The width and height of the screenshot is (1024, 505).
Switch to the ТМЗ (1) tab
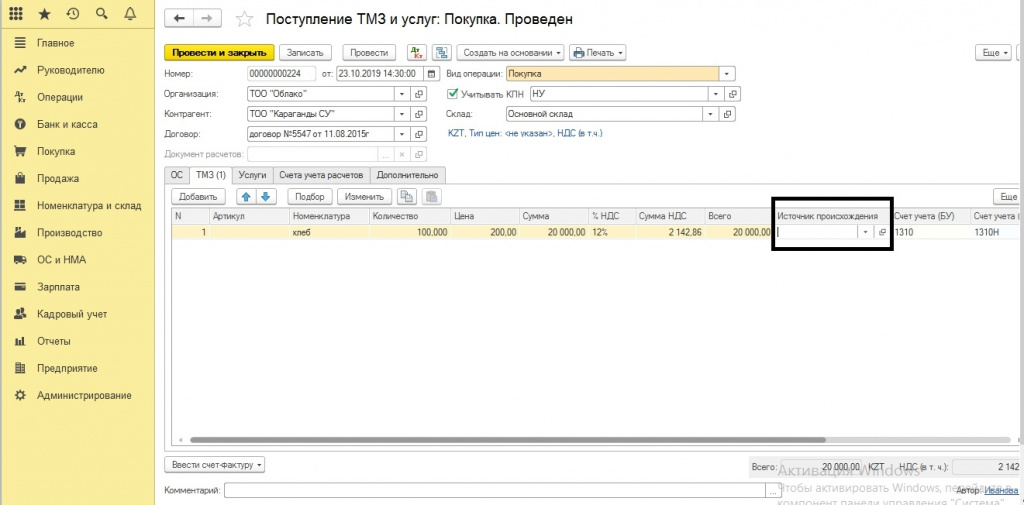tap(211, 175)
